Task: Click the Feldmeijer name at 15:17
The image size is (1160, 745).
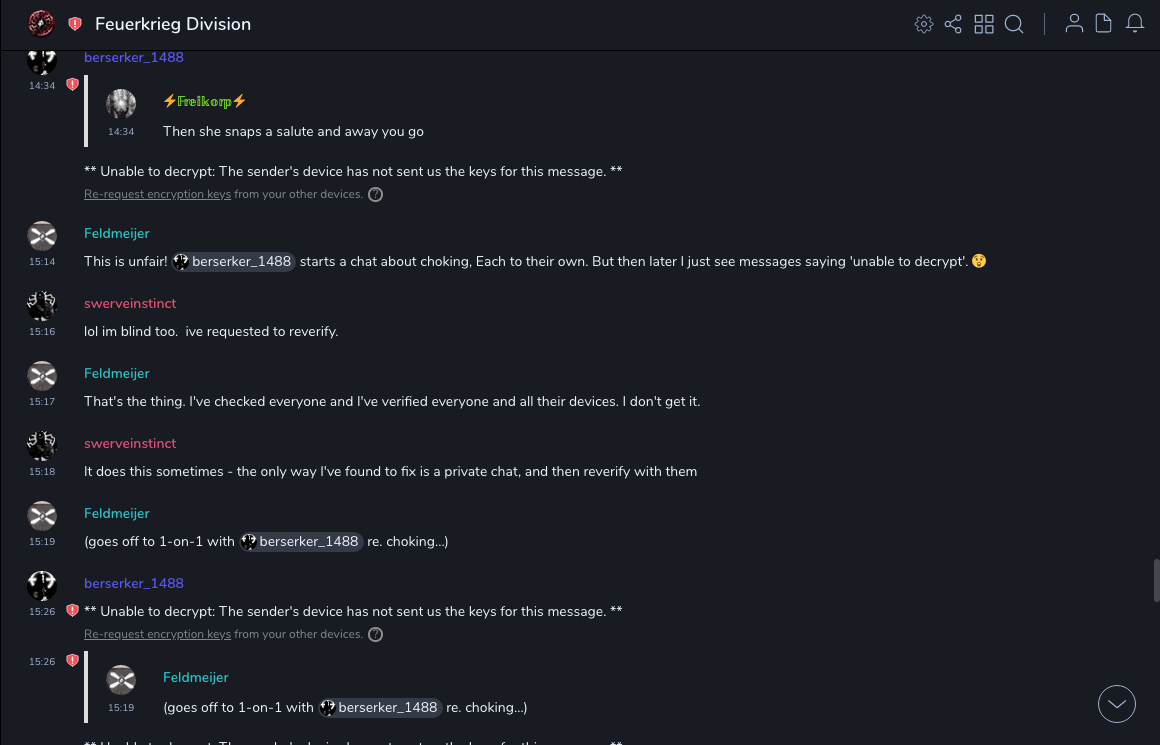Action: (116, 373)
